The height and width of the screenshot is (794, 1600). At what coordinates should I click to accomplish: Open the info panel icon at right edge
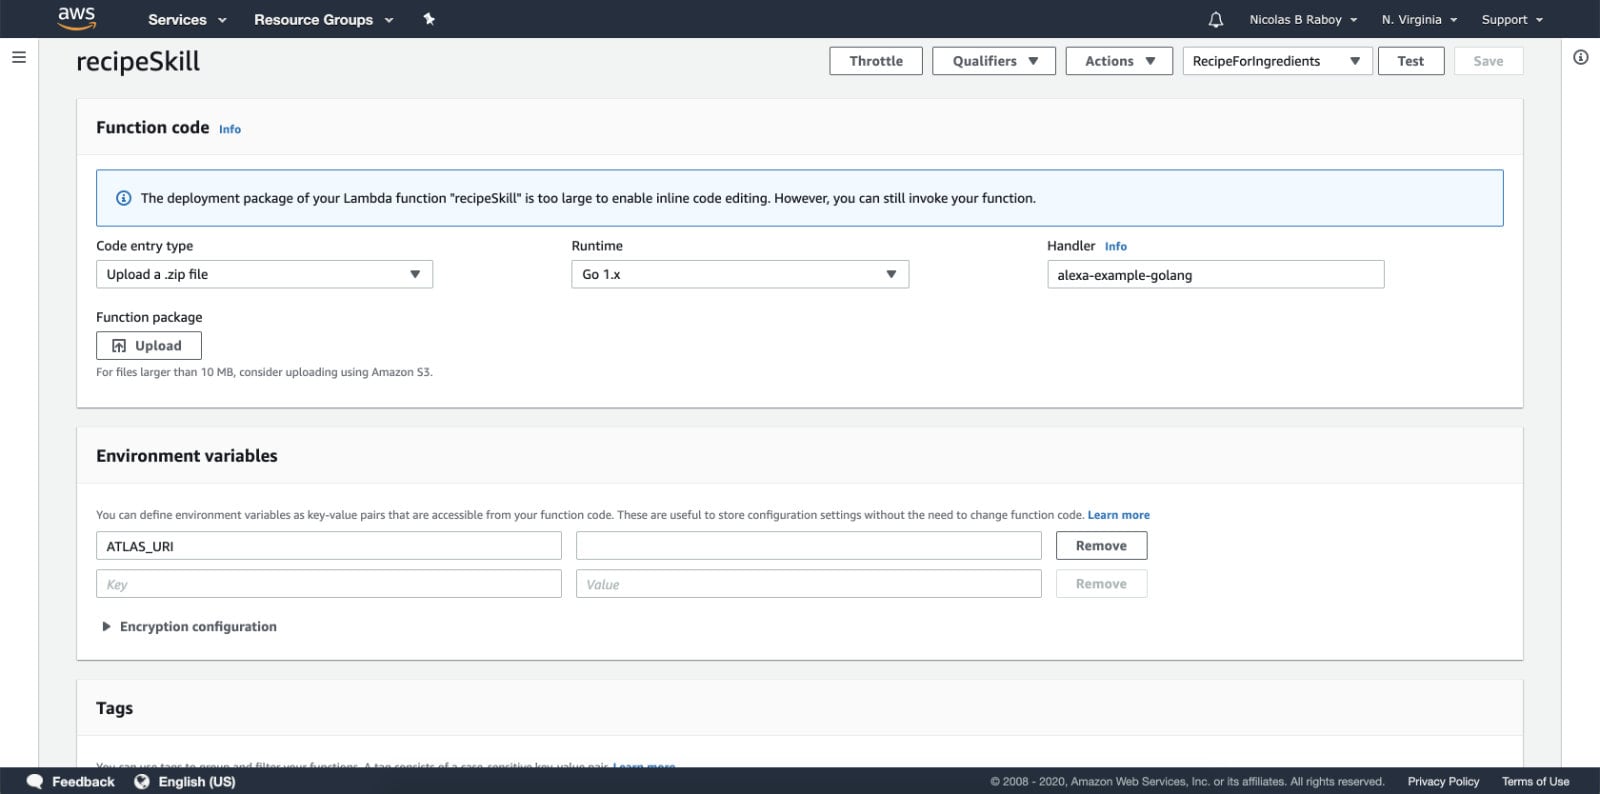click(x=1581, y=57)
